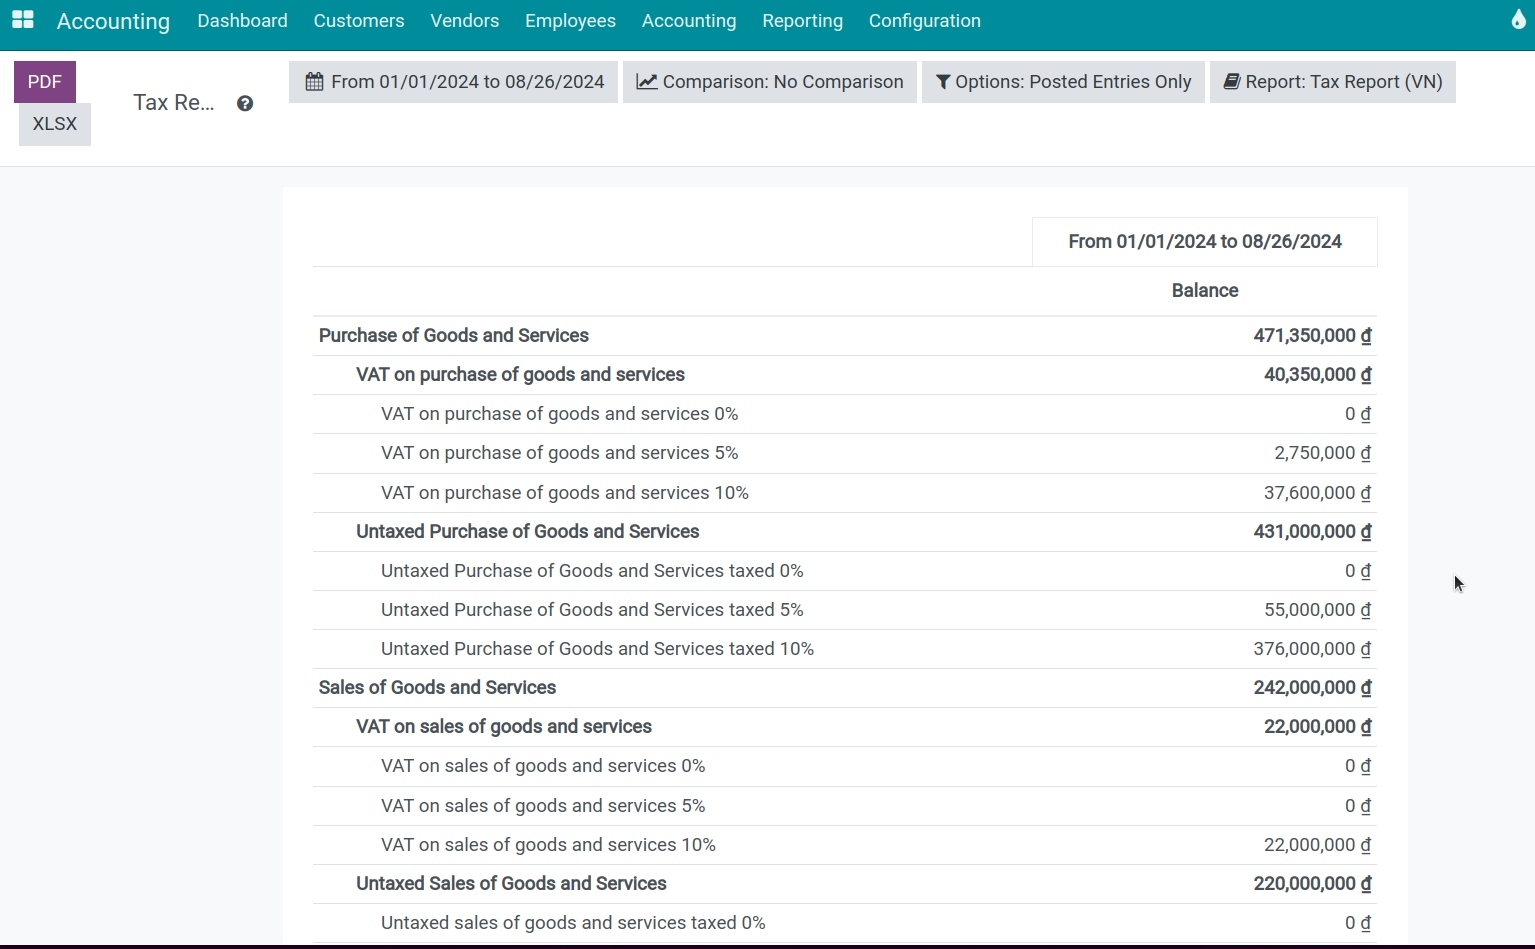The width and height of the screenshot is (1535, 949).
Task: Open the apps grid home menu icon
Action: tap(23, 20)
